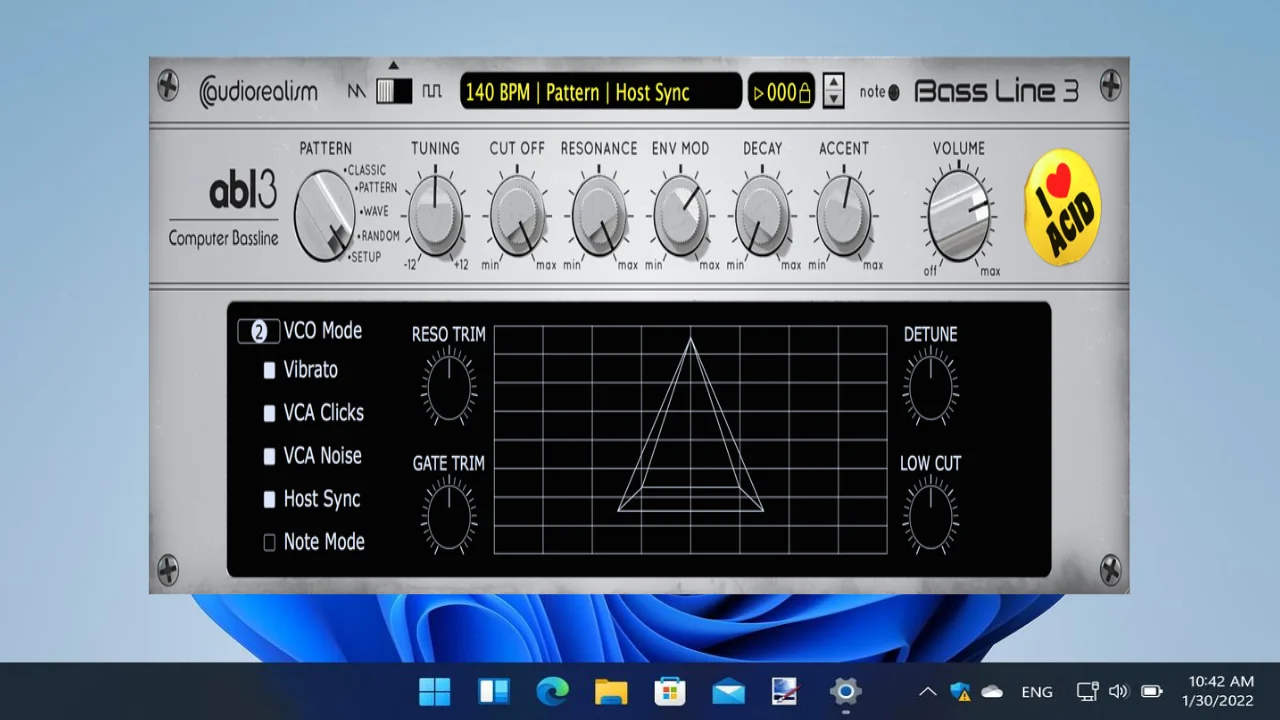This screenshot has height=720, width=1280.
Task: Toggle the Vibrato checkbox
Action: point(269,371)
